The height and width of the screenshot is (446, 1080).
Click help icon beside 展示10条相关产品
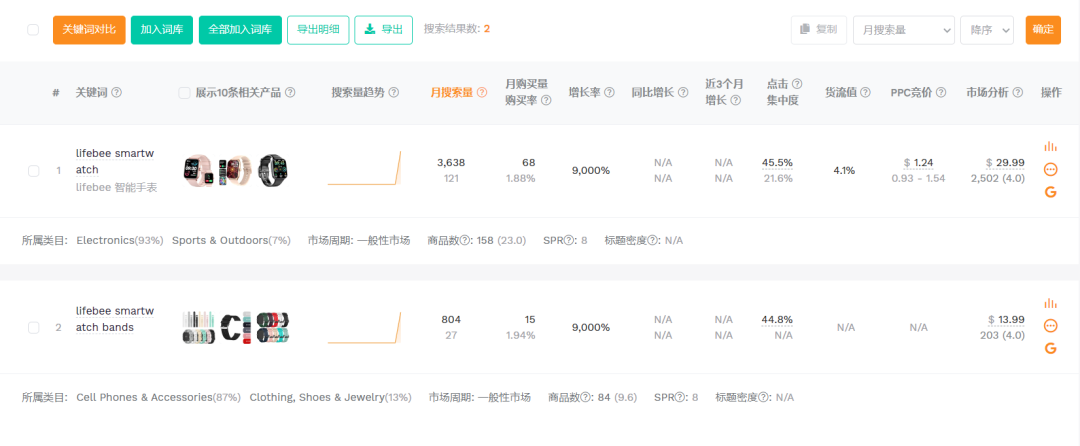290,92
